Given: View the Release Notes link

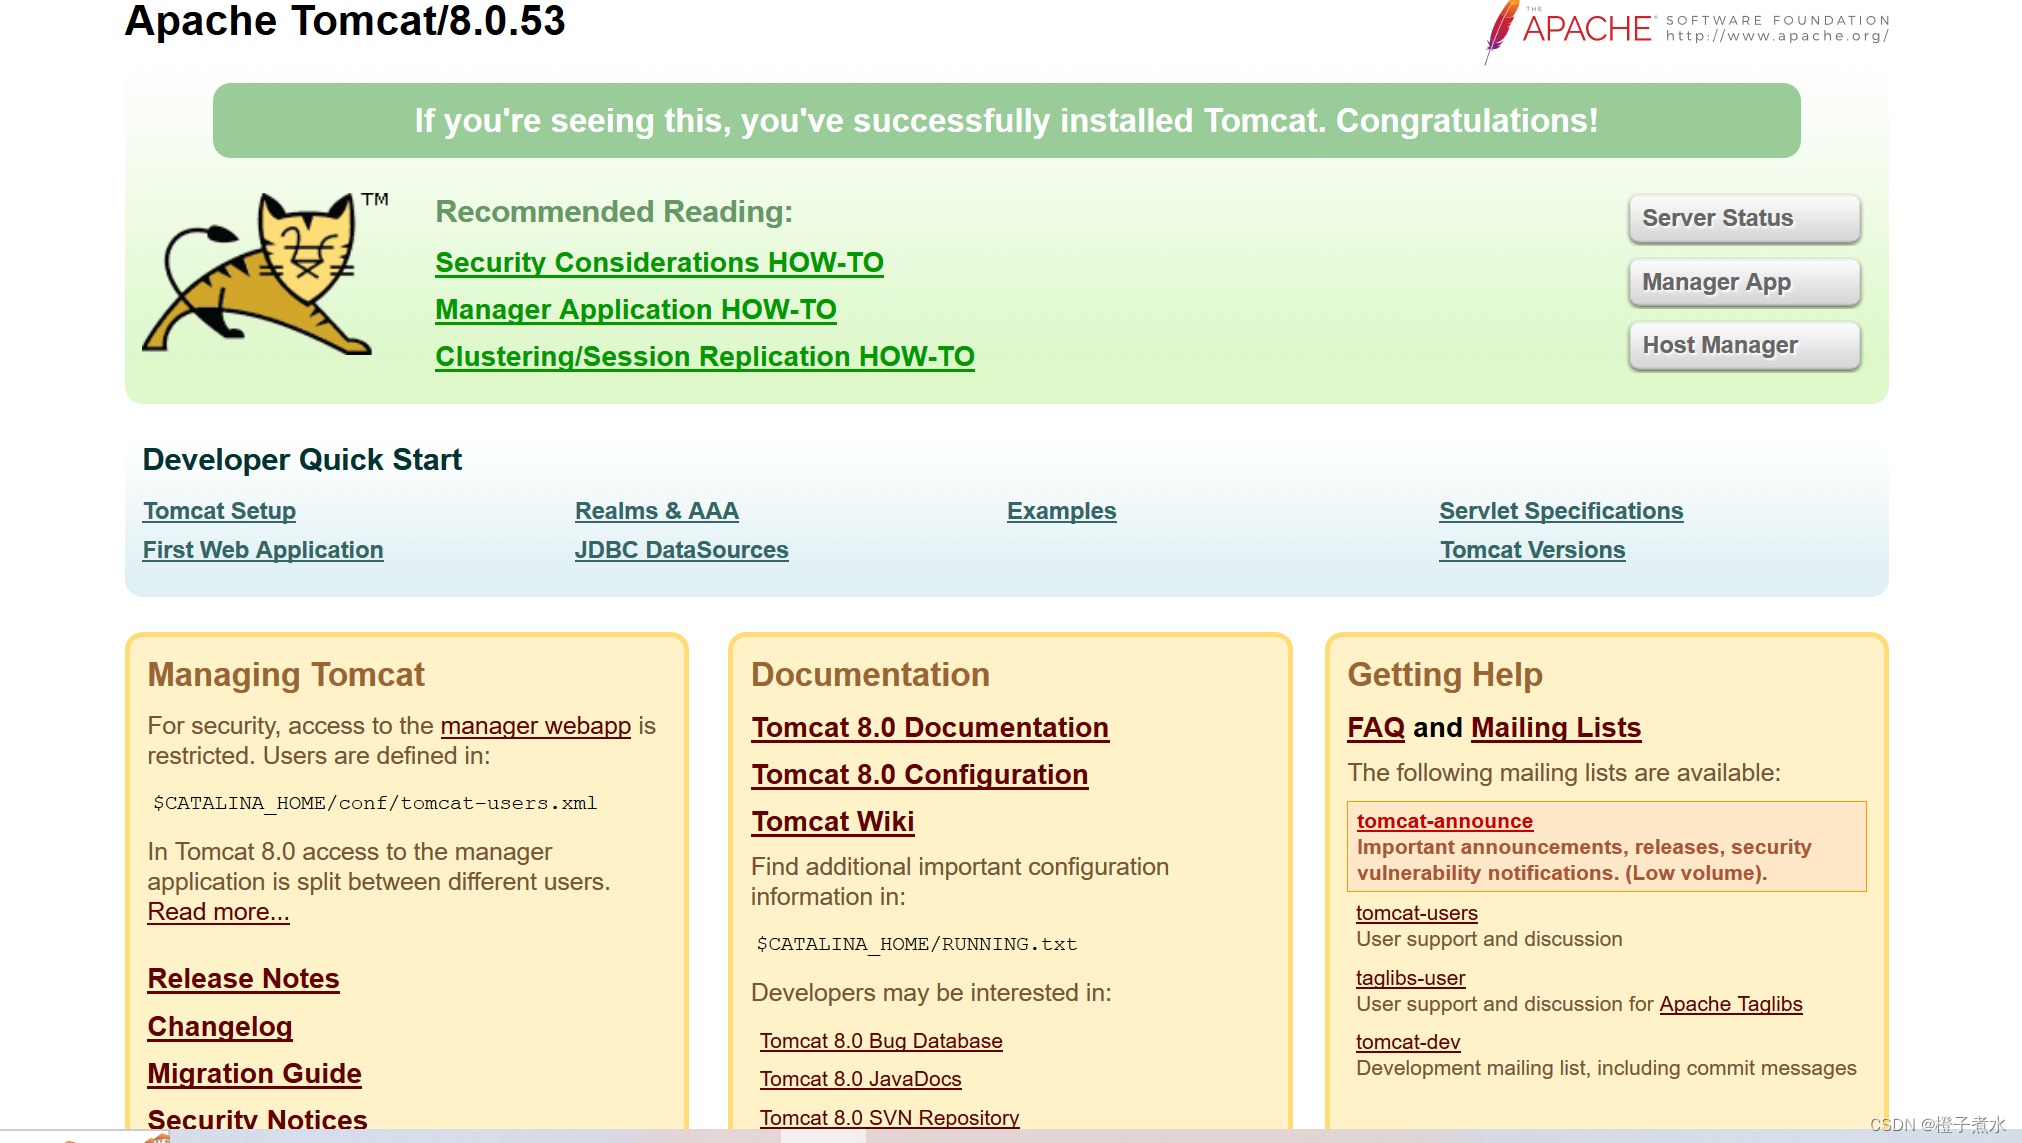Looking at the screenshot, I should (243, 979).
